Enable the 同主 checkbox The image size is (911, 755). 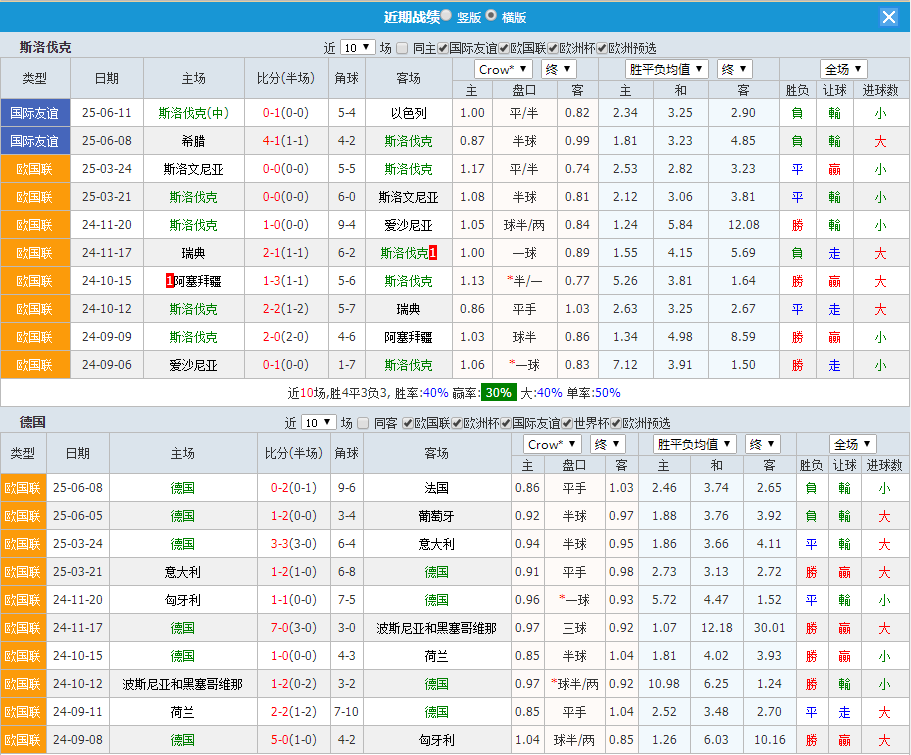pyautogui.click(x=402, y=46)
